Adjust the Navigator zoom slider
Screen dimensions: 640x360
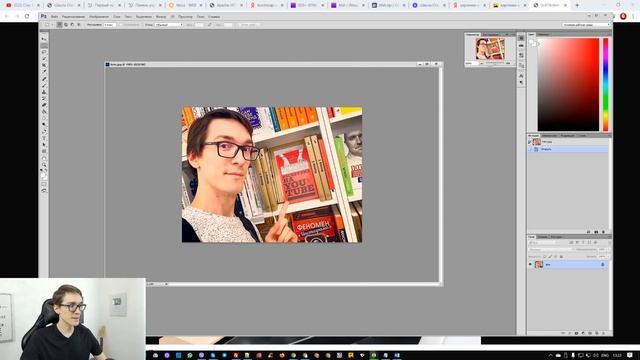tap(494, 63)
